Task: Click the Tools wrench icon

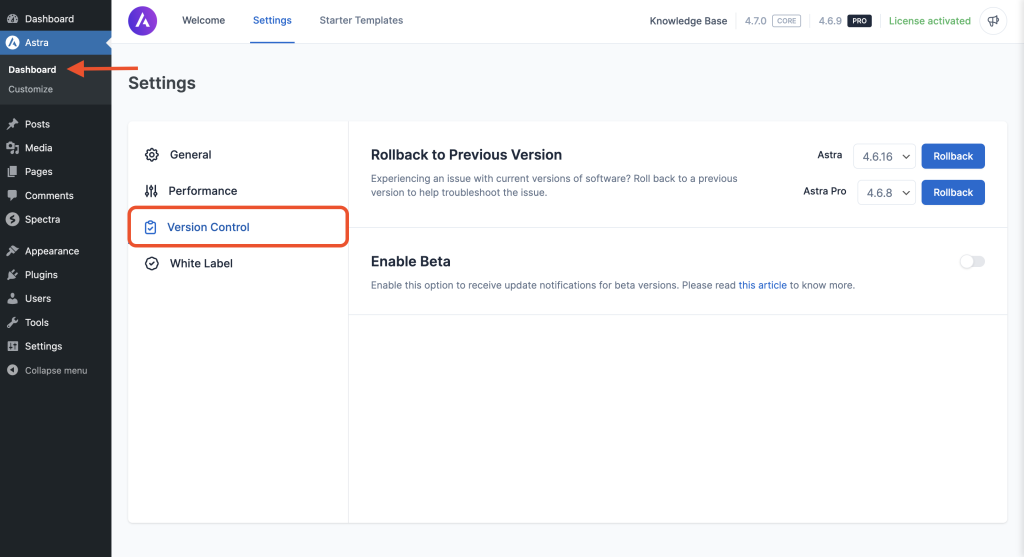Action: (x=12, y=323)
